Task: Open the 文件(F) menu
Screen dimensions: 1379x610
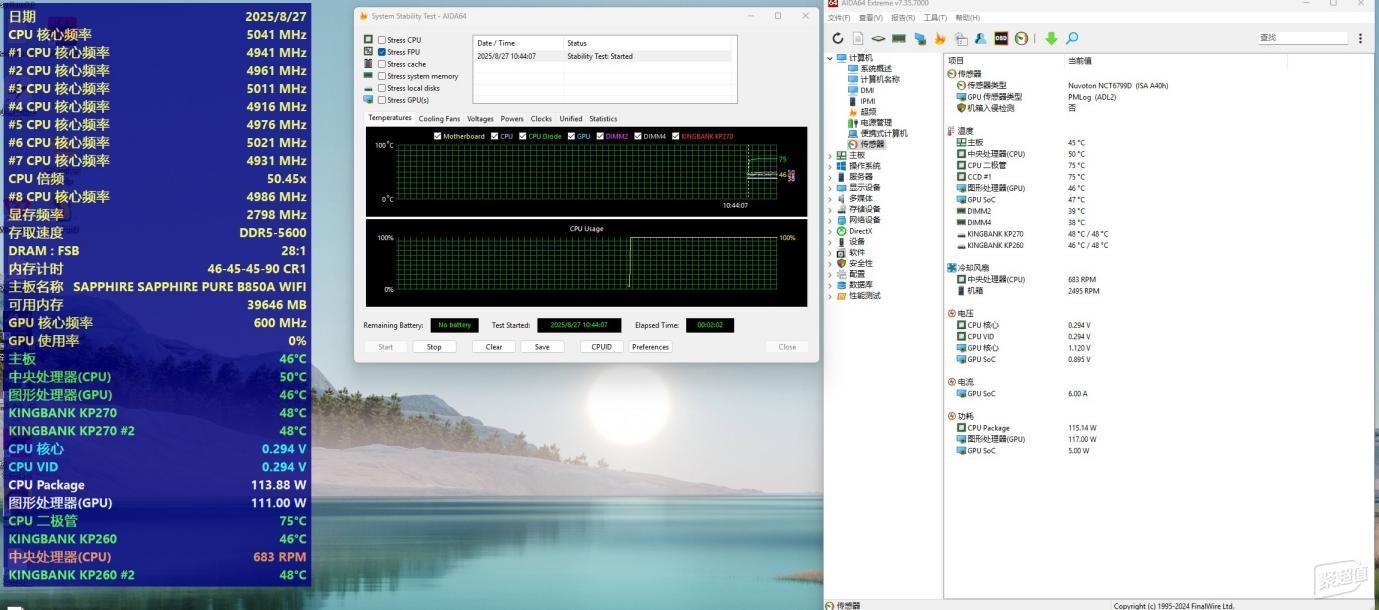Action: [839, 17]
